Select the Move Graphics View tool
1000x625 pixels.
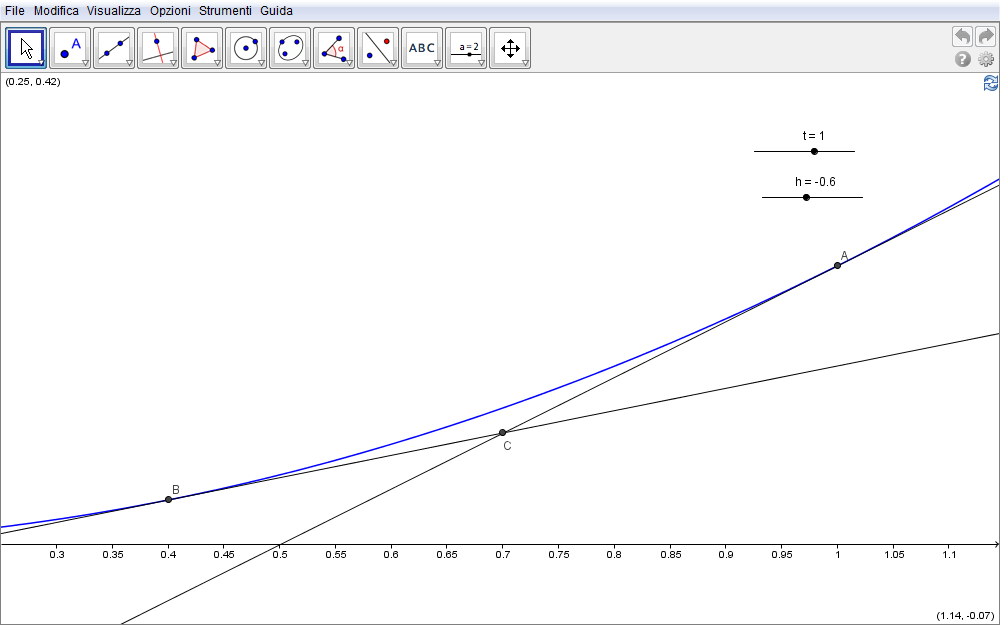pyautogui.click(x=510, y=47)
